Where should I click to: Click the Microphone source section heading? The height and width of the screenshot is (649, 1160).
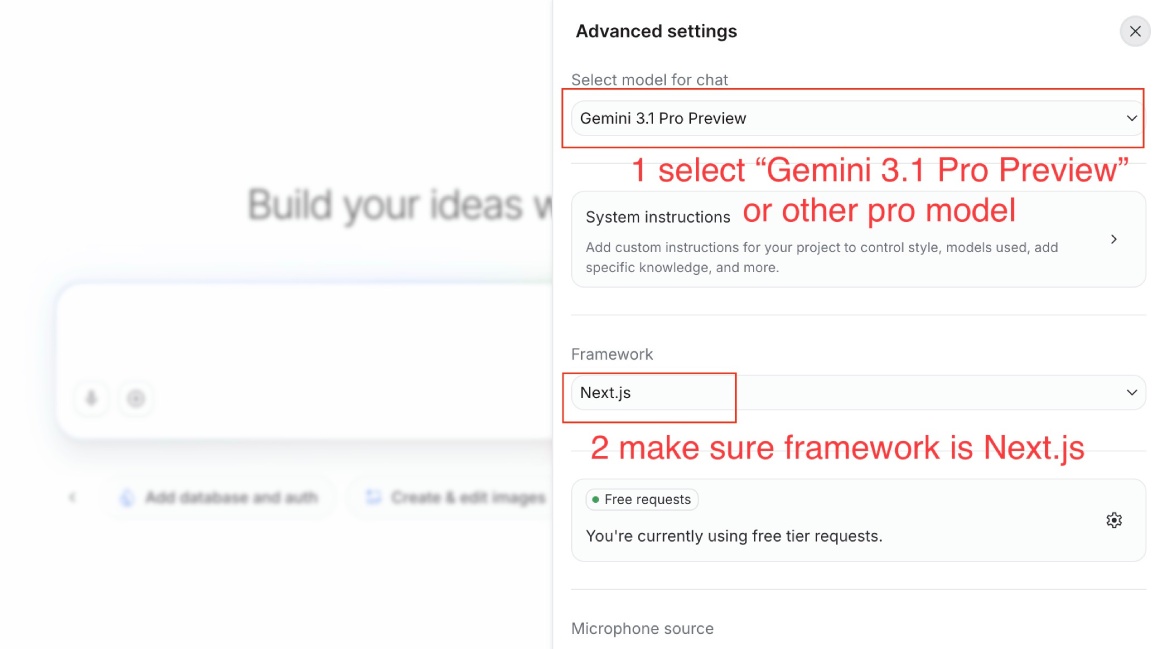pyautogui.click(x=641, y=628)
